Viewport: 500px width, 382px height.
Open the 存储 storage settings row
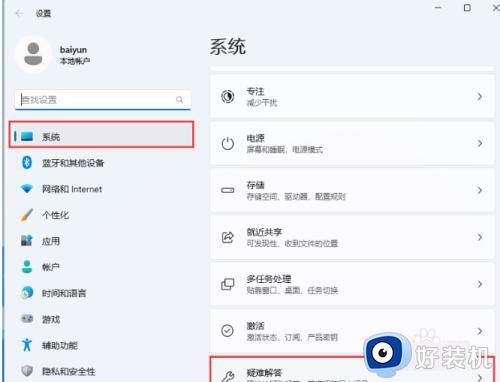352,190
